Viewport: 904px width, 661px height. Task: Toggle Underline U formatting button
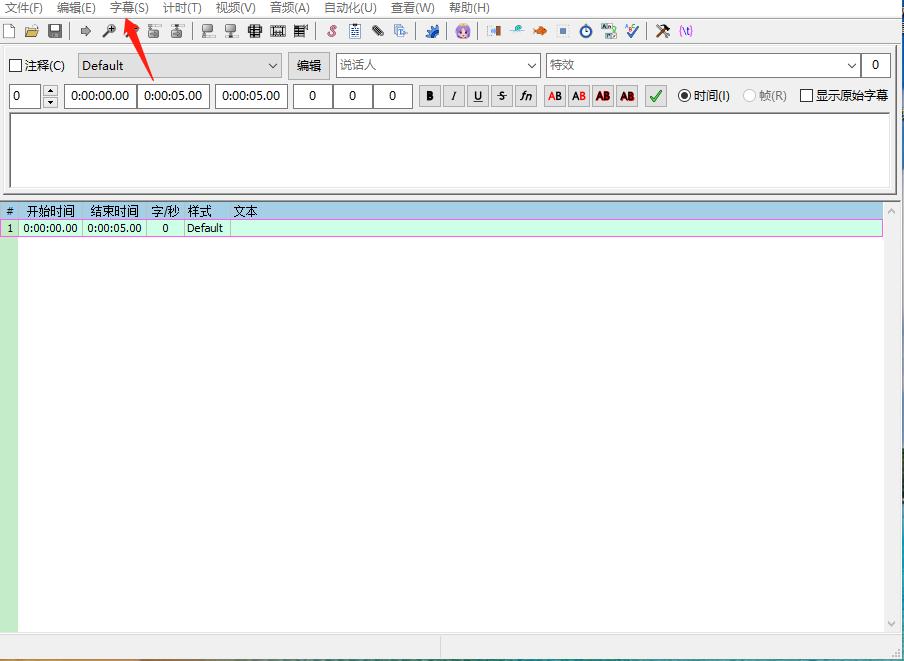point(478,96)
